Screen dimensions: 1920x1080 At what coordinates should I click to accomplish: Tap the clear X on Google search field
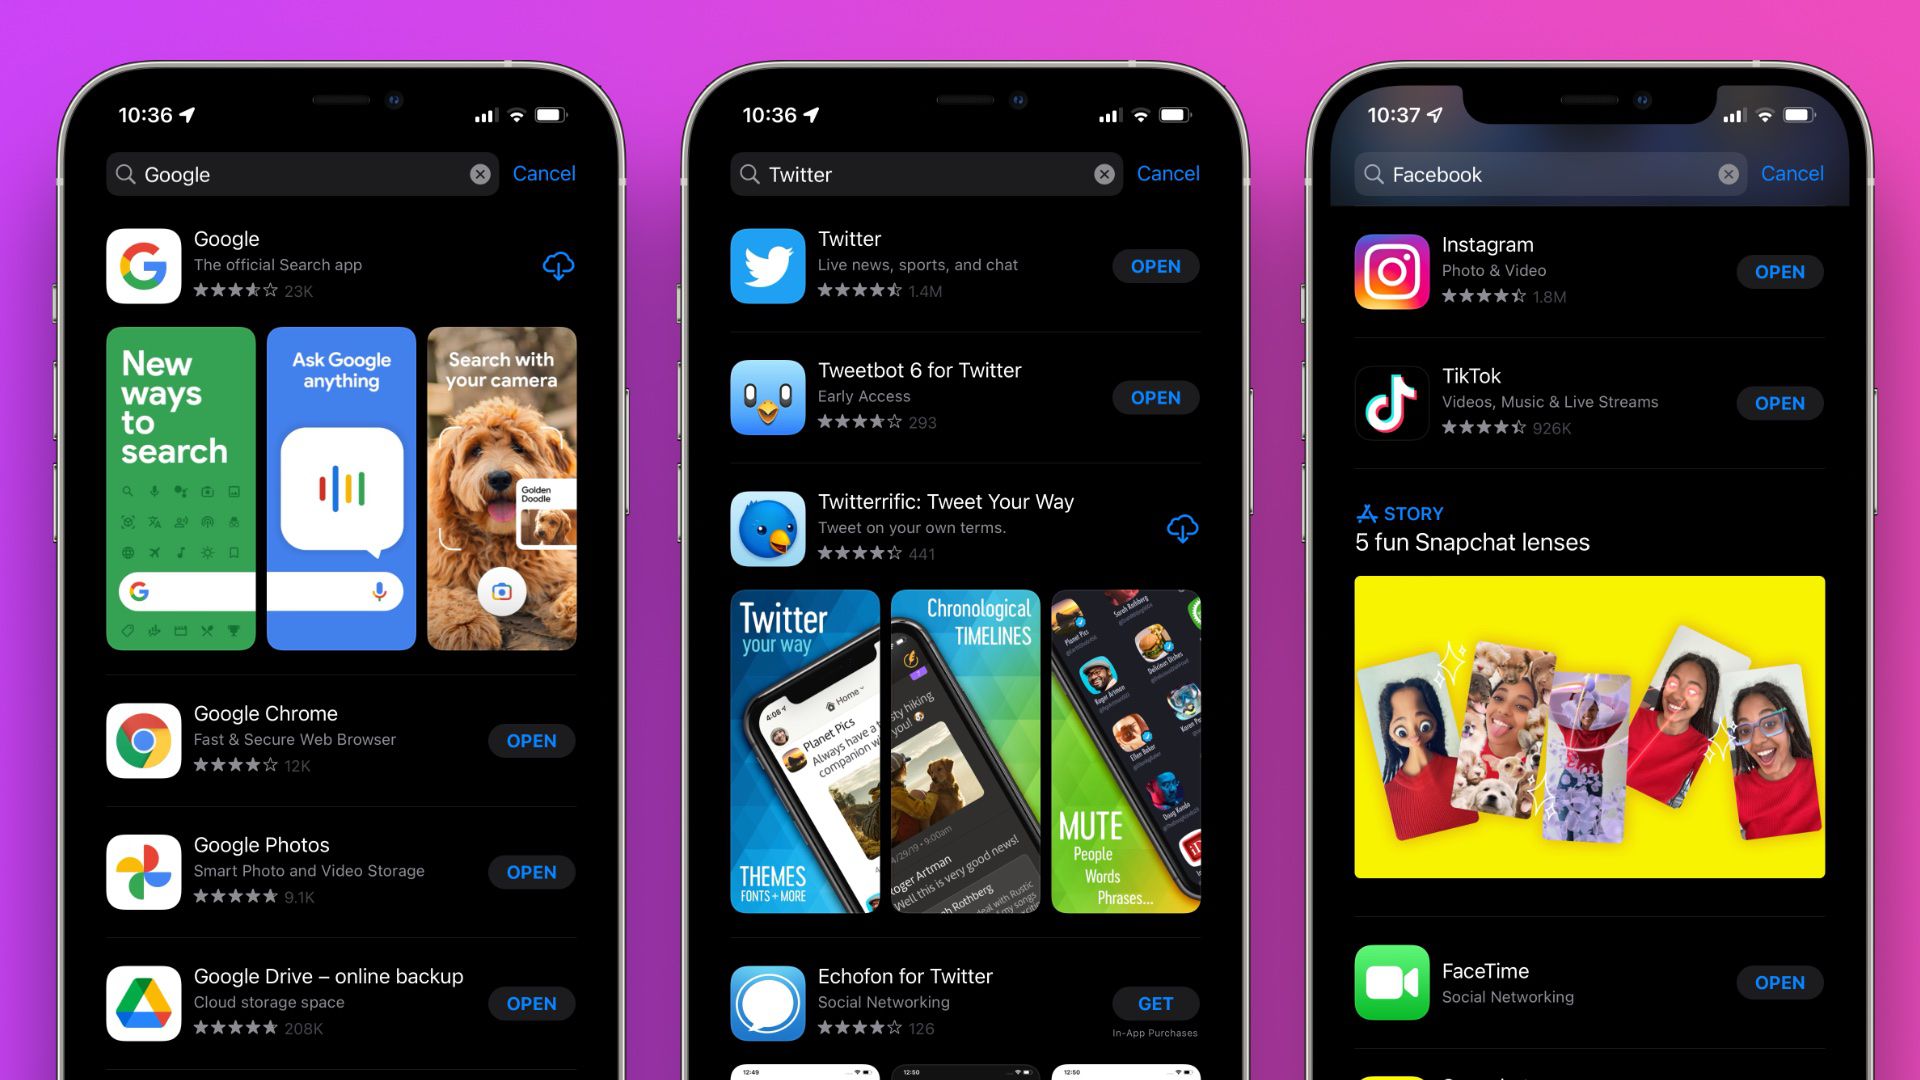click(479, 173)
